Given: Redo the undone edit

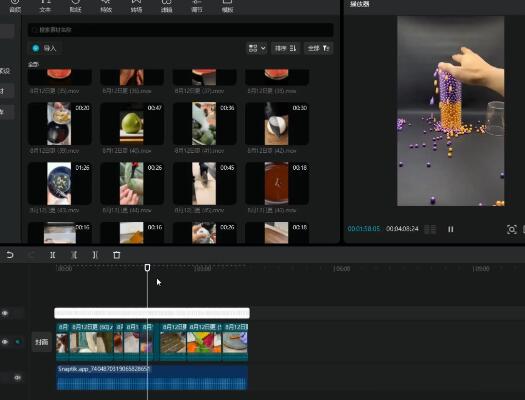Looking at the screenshot, I should coord(31,255).
